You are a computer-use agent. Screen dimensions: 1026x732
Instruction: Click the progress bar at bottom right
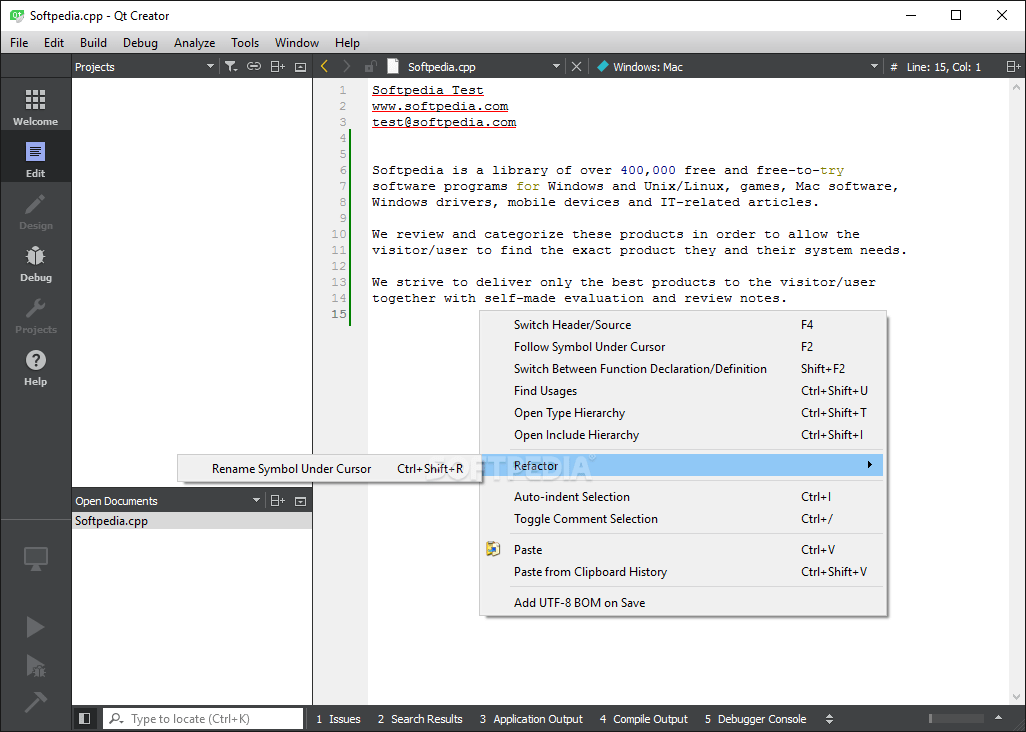pos(957,717)
